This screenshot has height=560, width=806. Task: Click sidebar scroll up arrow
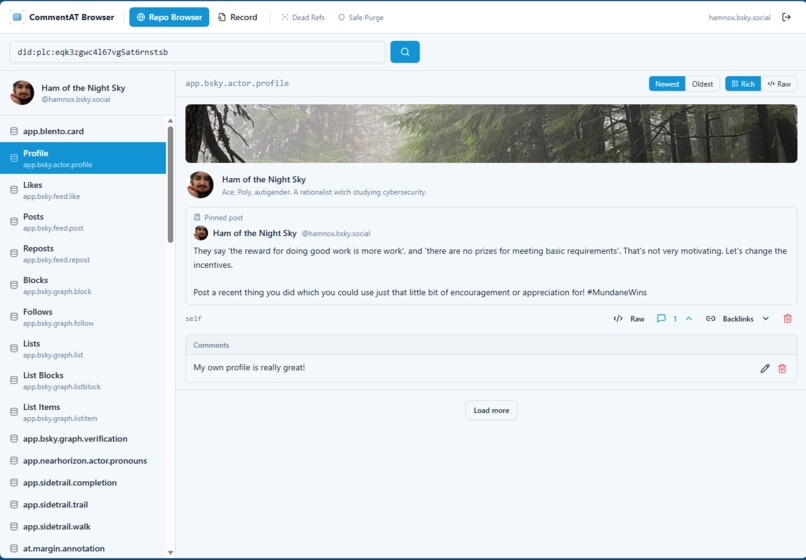pyautogui.click(x=170, y=121)
